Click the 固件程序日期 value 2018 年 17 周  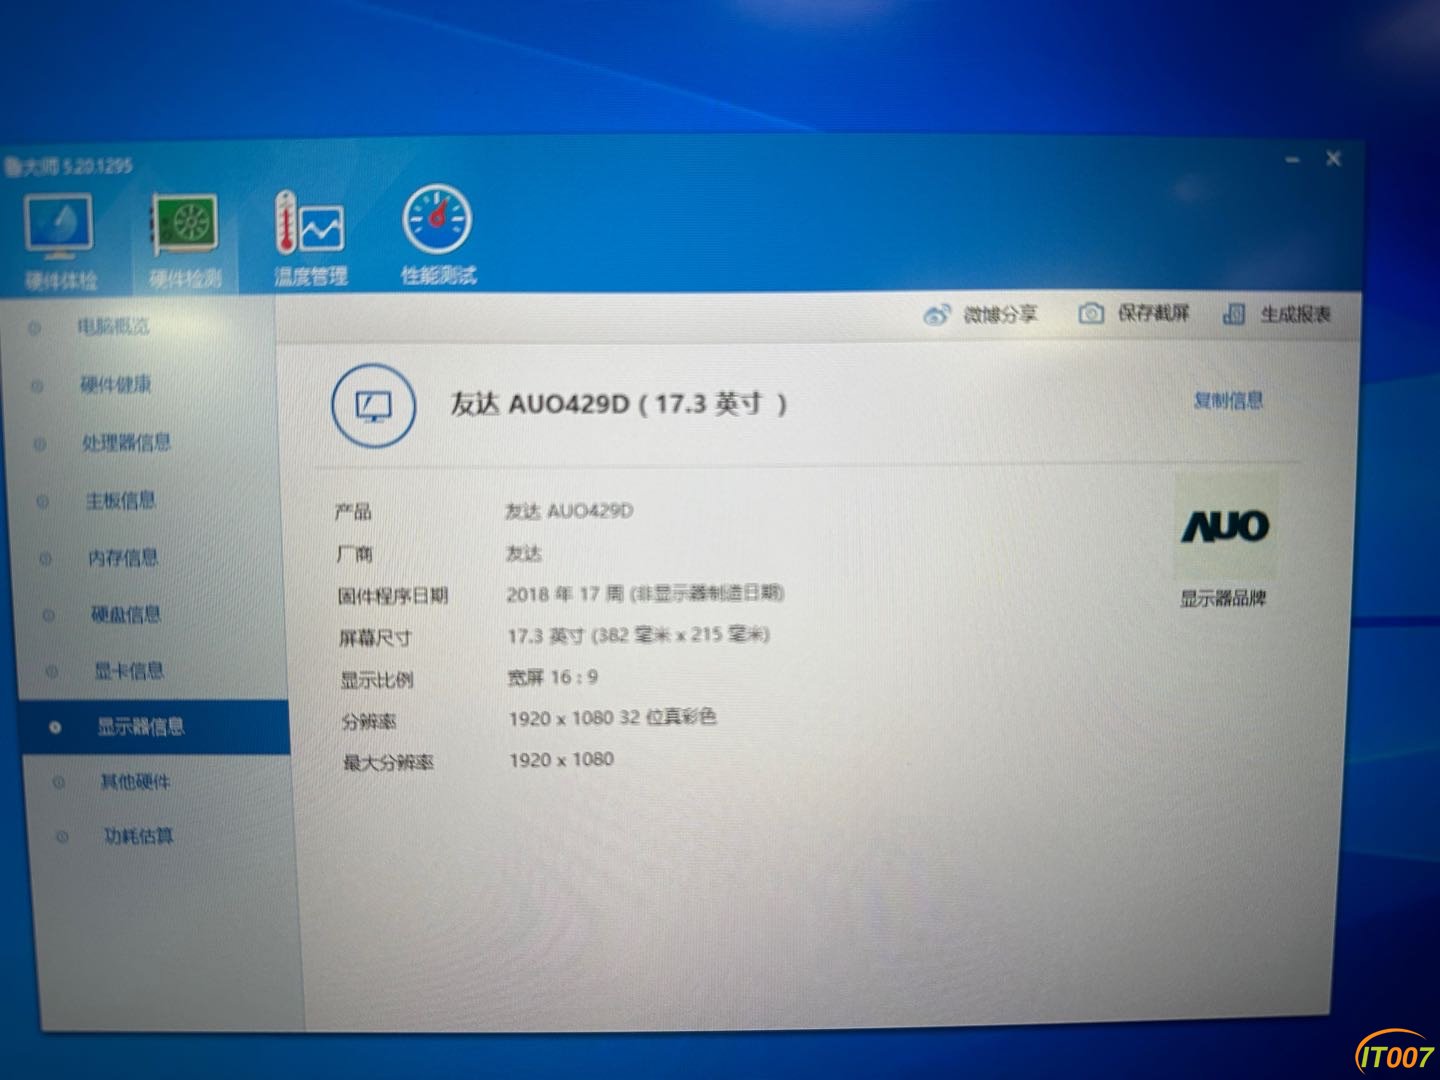point(565,594)
